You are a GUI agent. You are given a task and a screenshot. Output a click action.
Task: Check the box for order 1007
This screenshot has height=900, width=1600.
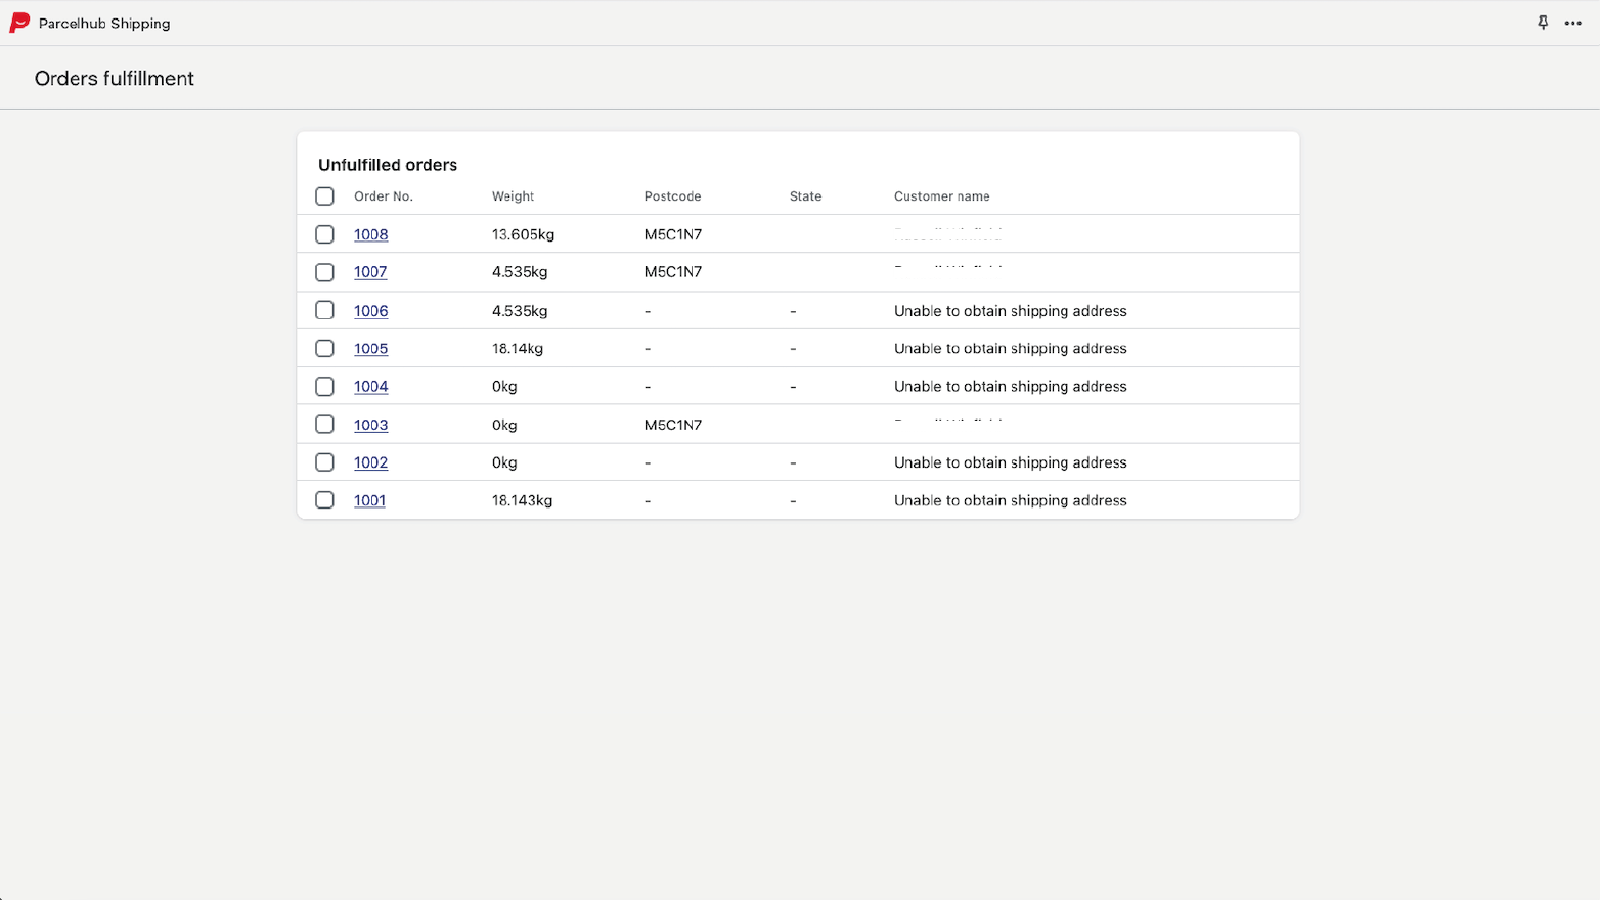pos(325,272)
